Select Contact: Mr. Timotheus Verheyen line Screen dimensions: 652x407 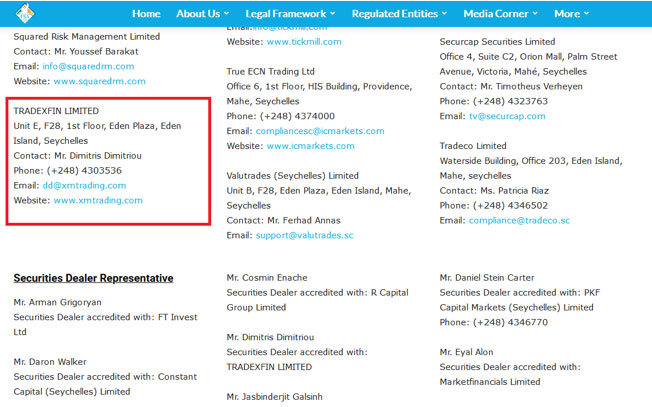[x=511, y=86]
